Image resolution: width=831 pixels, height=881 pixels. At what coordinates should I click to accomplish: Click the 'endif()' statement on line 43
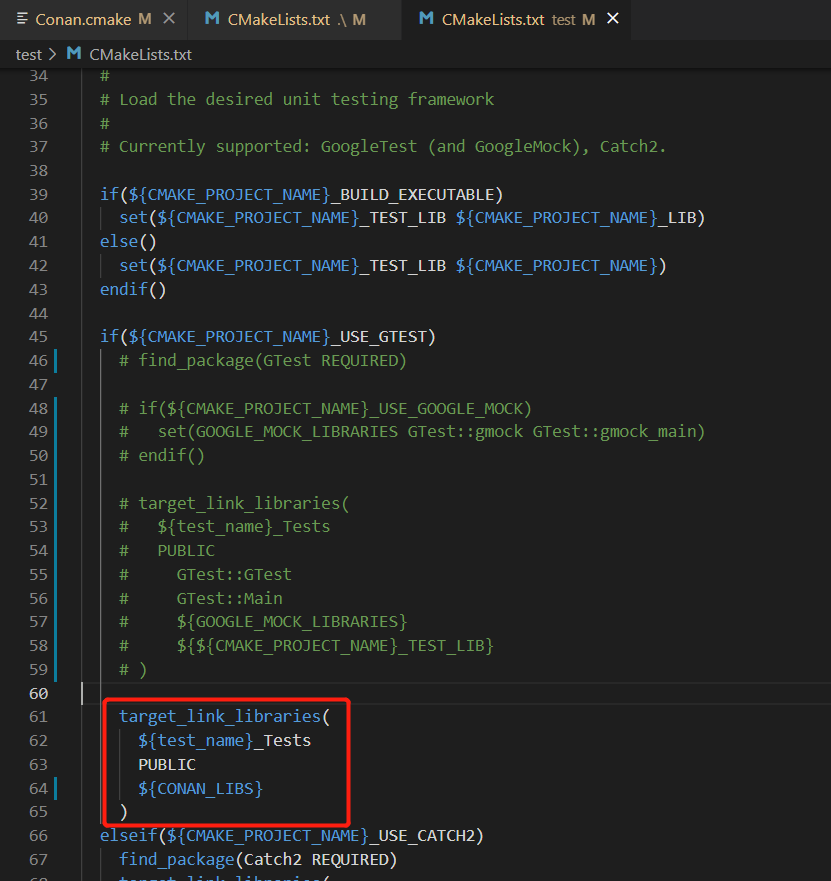(133, 289)
